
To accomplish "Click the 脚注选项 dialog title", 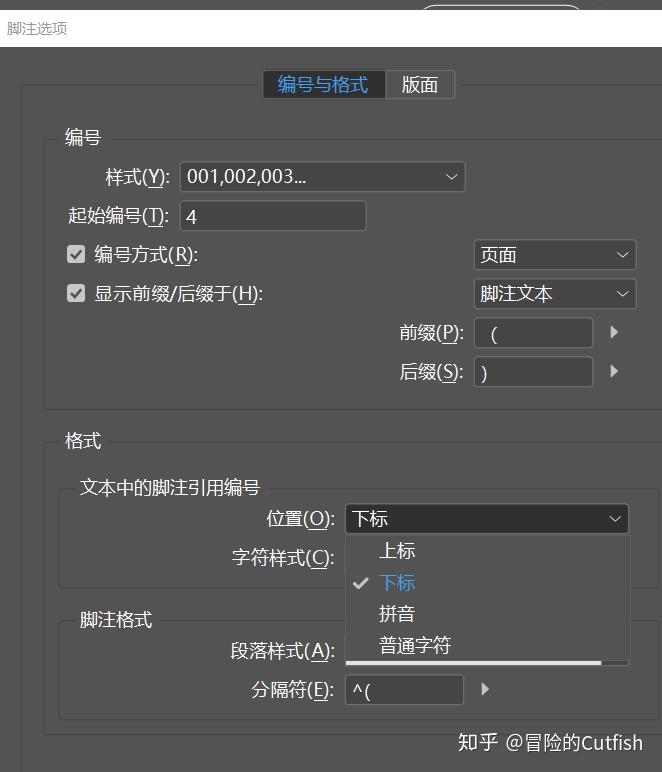I will pyautogui.click(x=37, y=29).
